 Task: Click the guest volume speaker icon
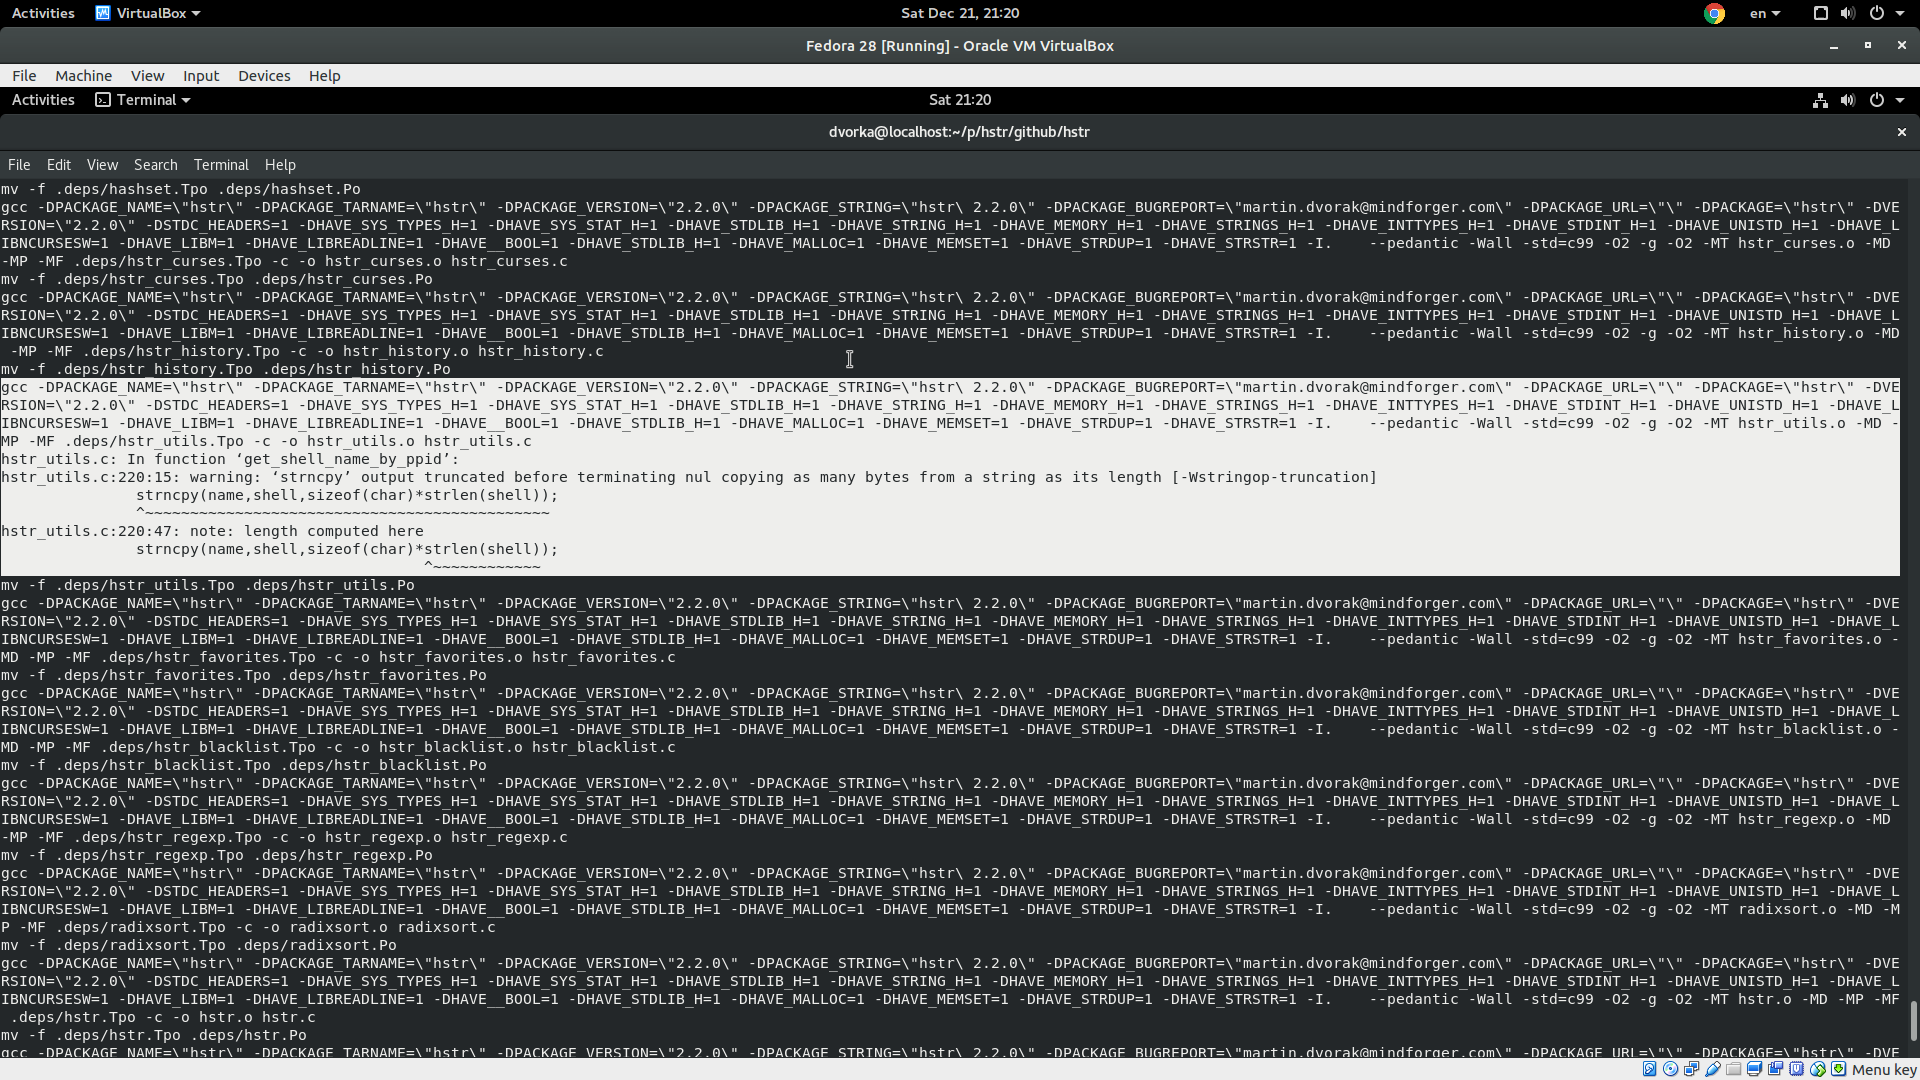[x=1848, y=100]
